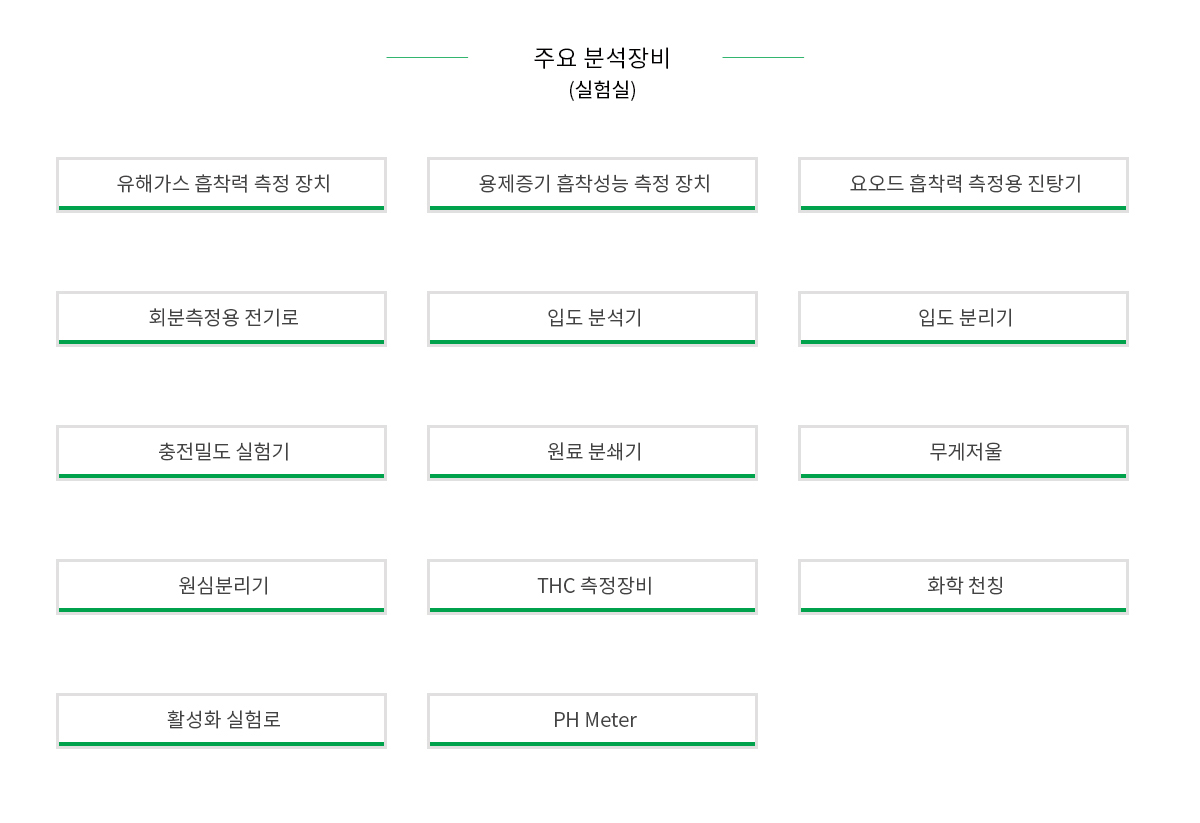This screenshot has width=1200, height=823.
Task: Select the 입도 분리기 box
Action: [x=963, y=318]
